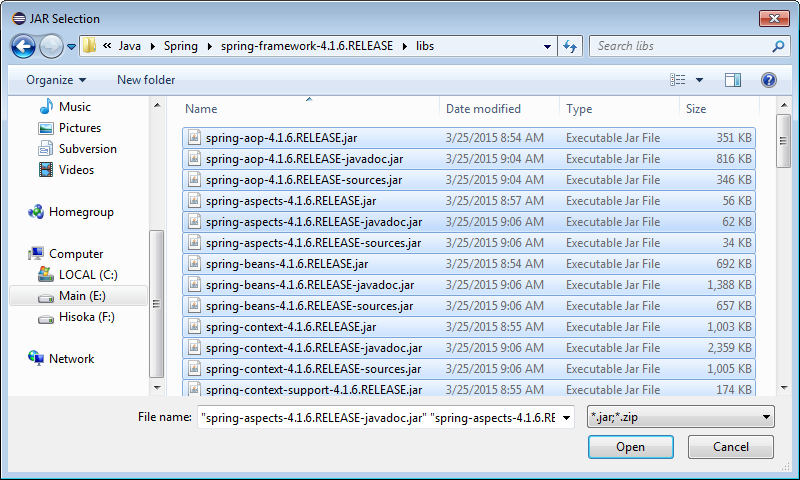Open the address bar previous locations dropdown
This screenshot has width=800, height=480.
click(547, 46)
